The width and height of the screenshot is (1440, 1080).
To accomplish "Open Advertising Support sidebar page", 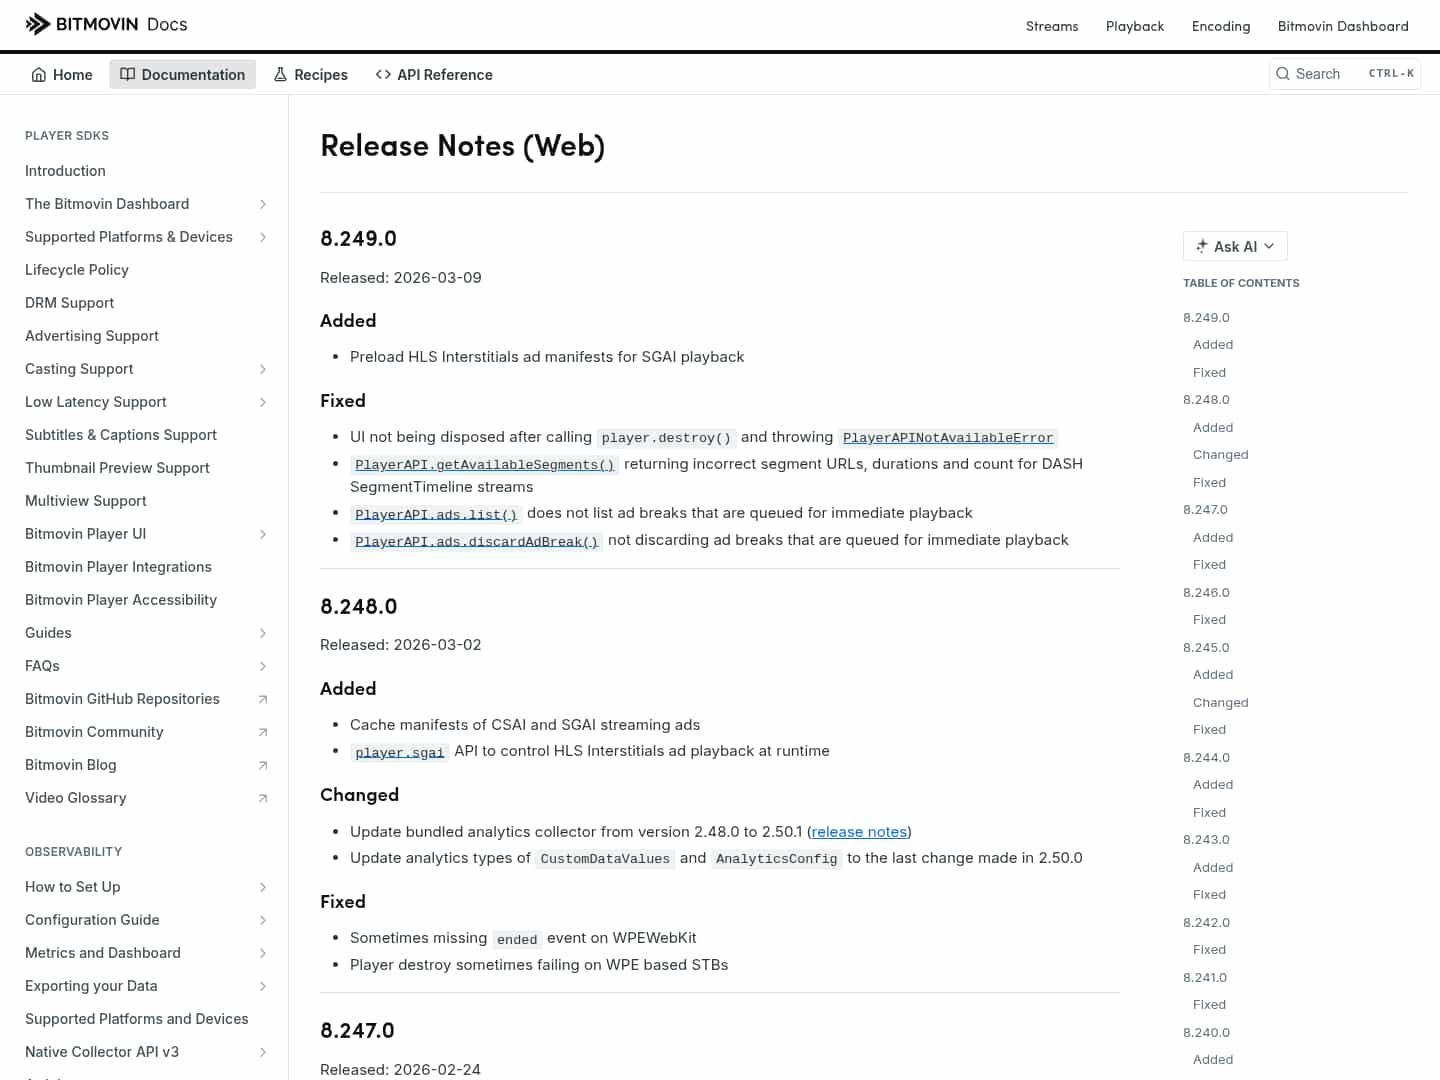I will click(x=92, y=336).
